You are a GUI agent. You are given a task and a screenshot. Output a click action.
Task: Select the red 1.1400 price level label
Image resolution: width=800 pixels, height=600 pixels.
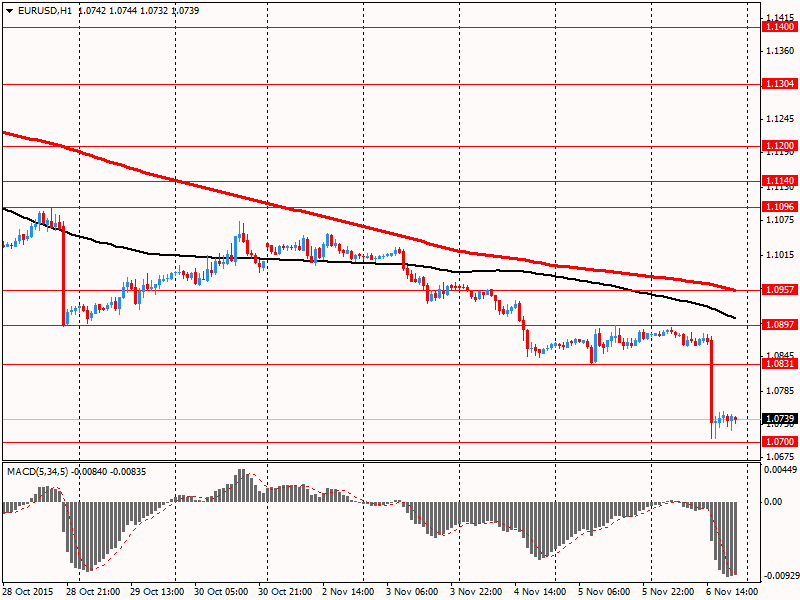[779, 27]
